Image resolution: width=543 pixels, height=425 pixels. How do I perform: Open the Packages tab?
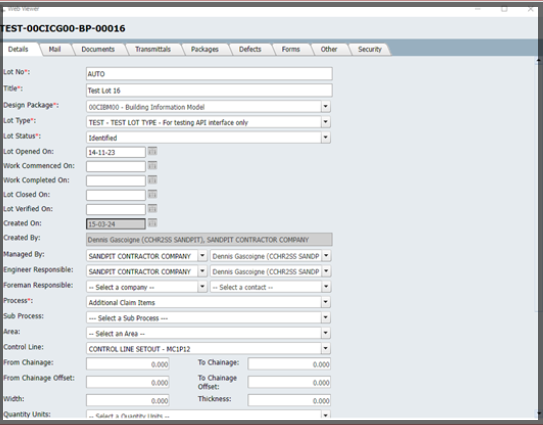pyautogui.click(x=205, y=49)
